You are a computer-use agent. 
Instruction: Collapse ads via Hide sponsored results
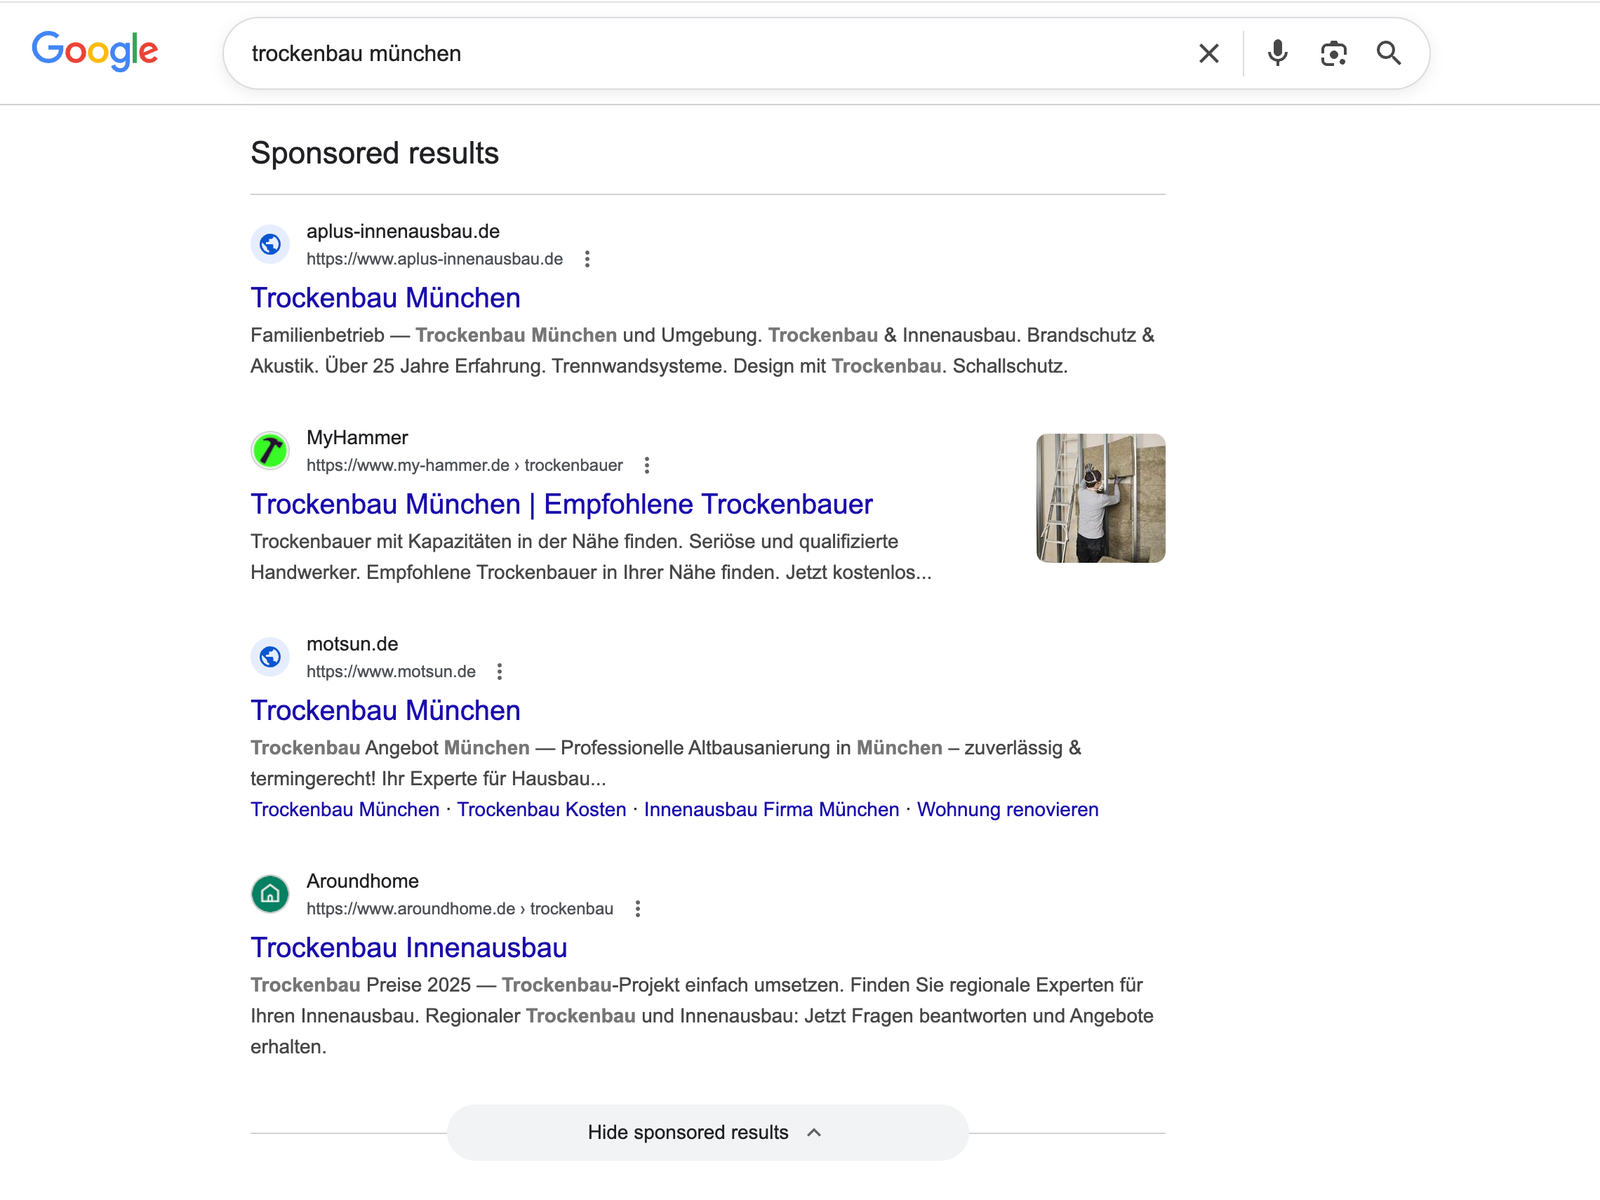pos(706,1132)
